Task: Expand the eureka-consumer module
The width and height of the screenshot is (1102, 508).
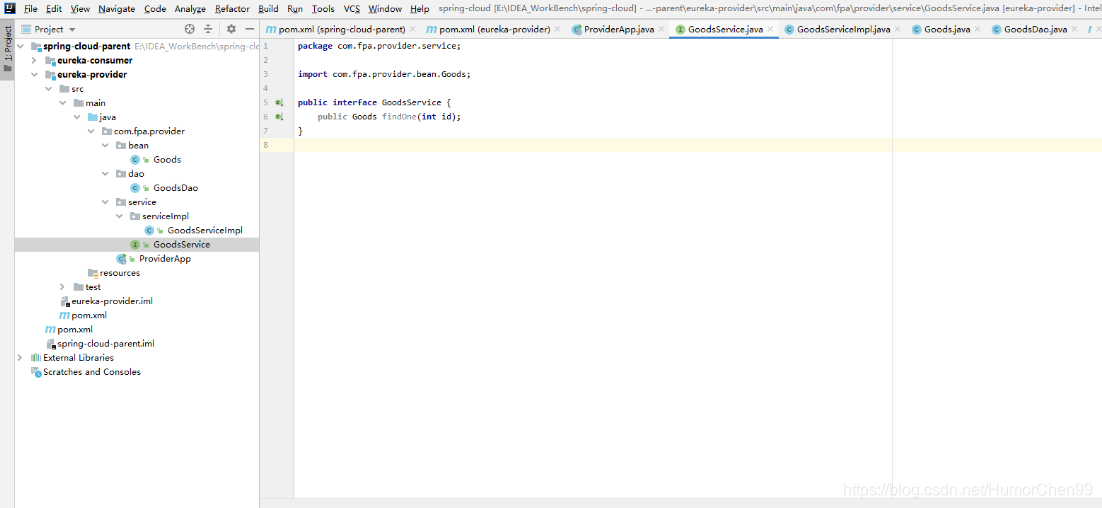Action: [33, 60]
